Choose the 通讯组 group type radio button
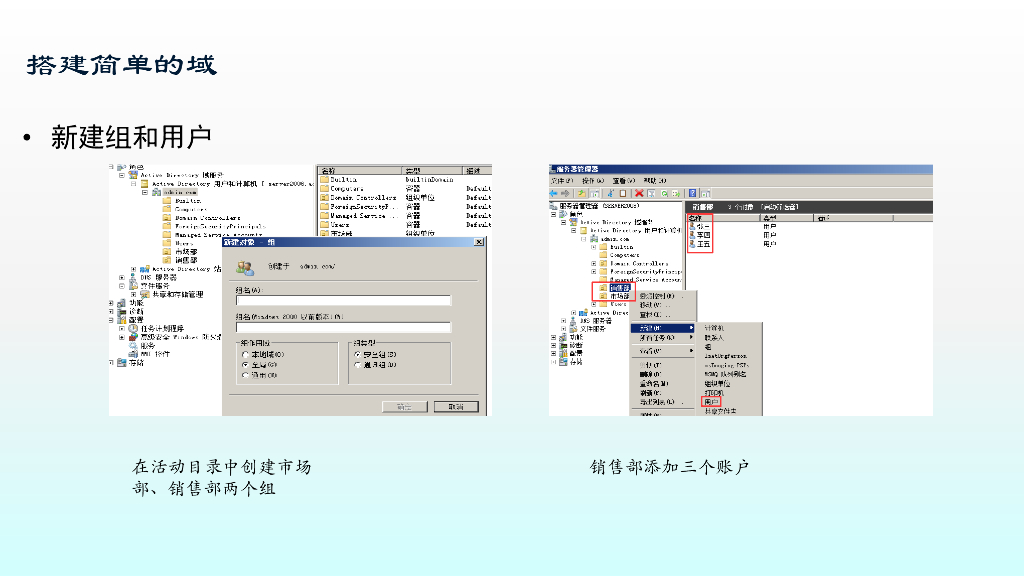 [x=356, y=366]
